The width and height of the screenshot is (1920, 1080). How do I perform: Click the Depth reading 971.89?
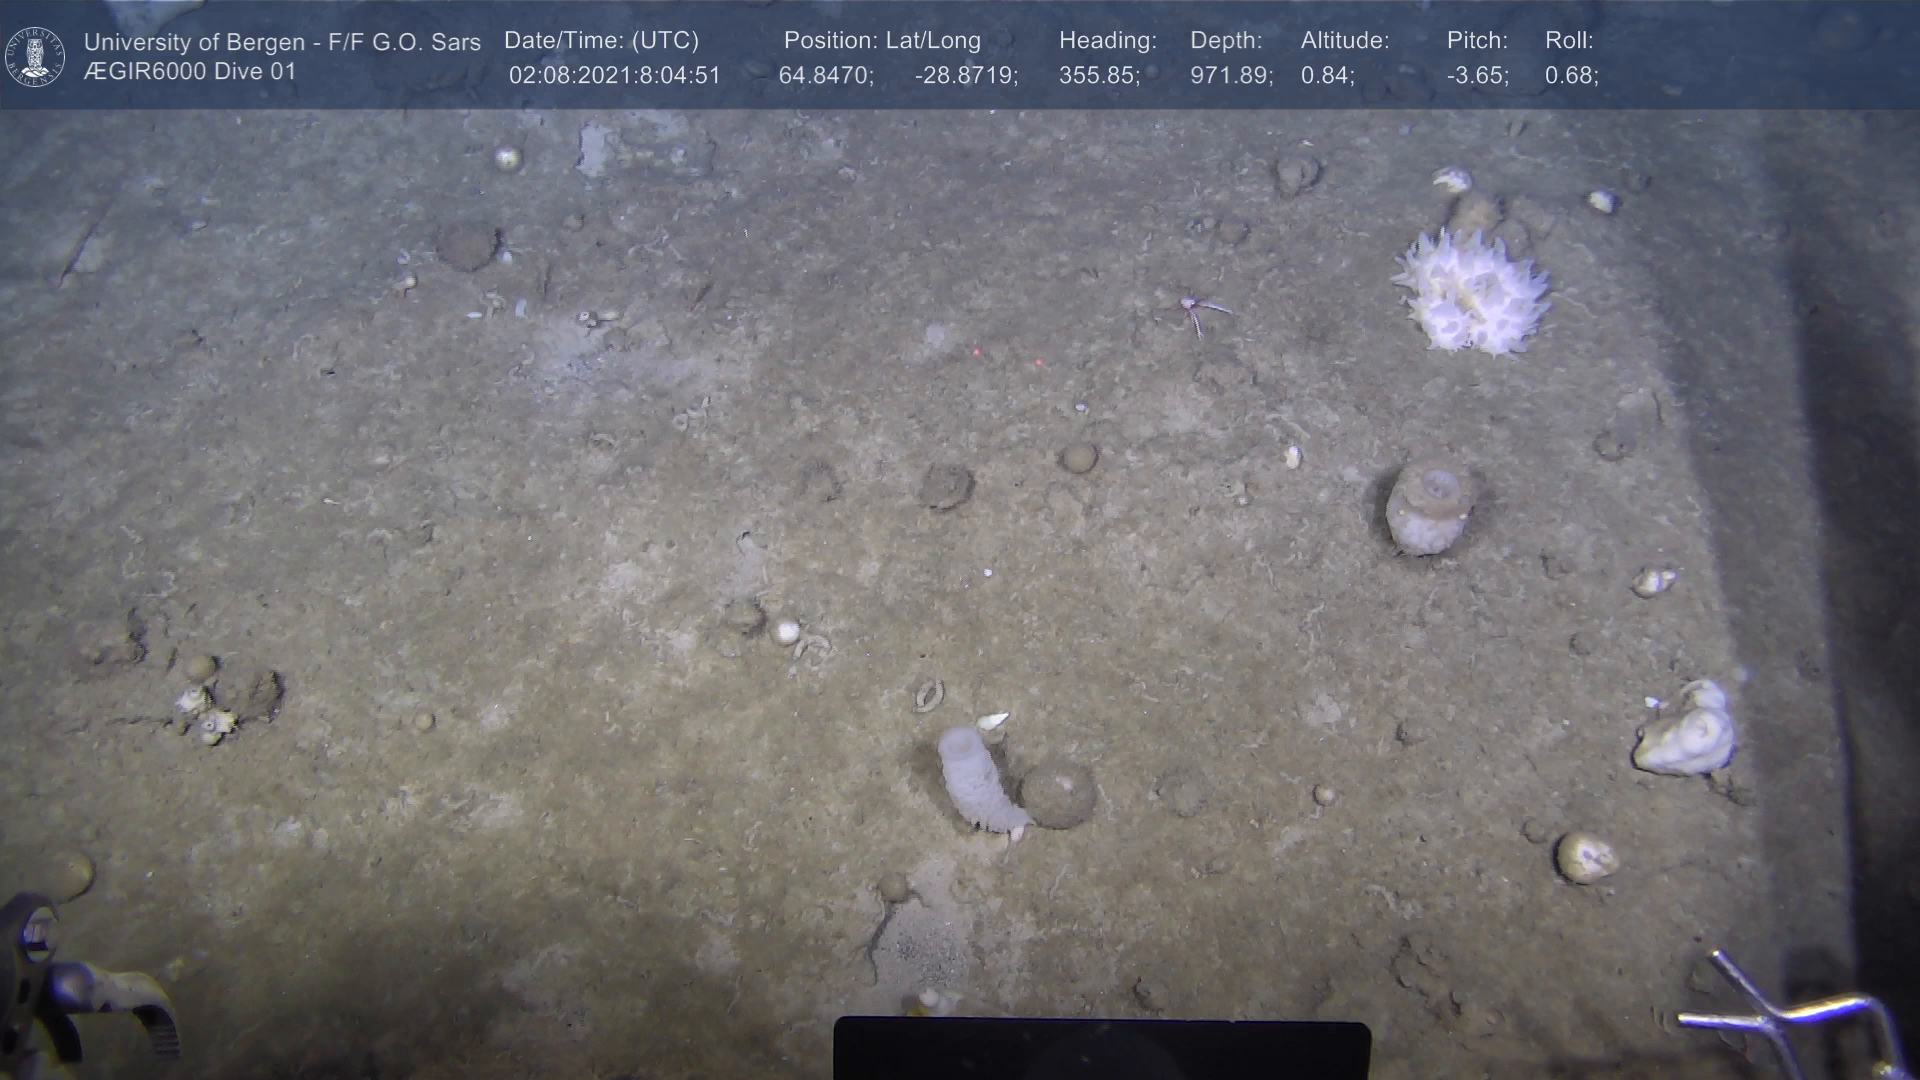pyautogui.click(x=1231, y=76)
